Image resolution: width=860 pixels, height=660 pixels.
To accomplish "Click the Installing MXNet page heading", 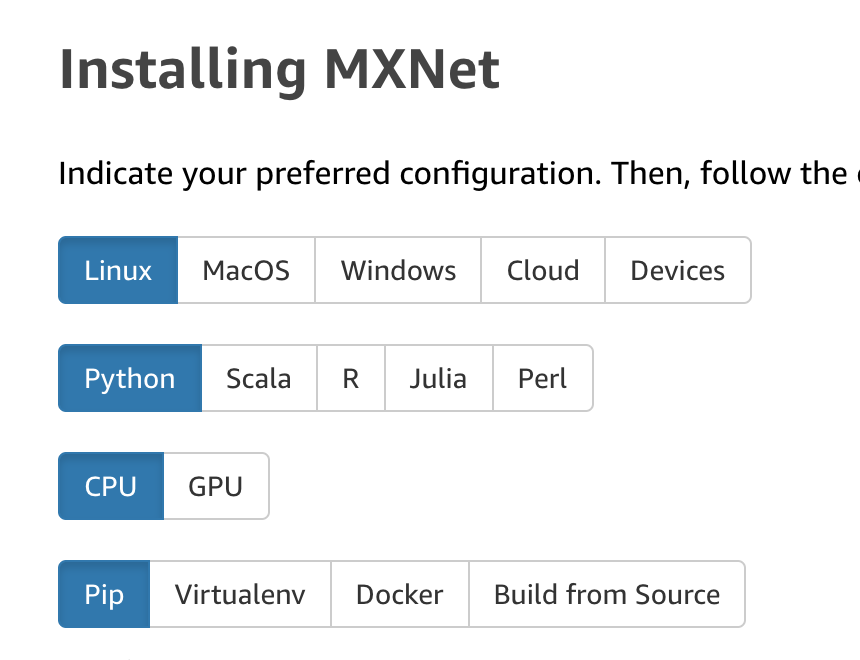I will point(280,68).
